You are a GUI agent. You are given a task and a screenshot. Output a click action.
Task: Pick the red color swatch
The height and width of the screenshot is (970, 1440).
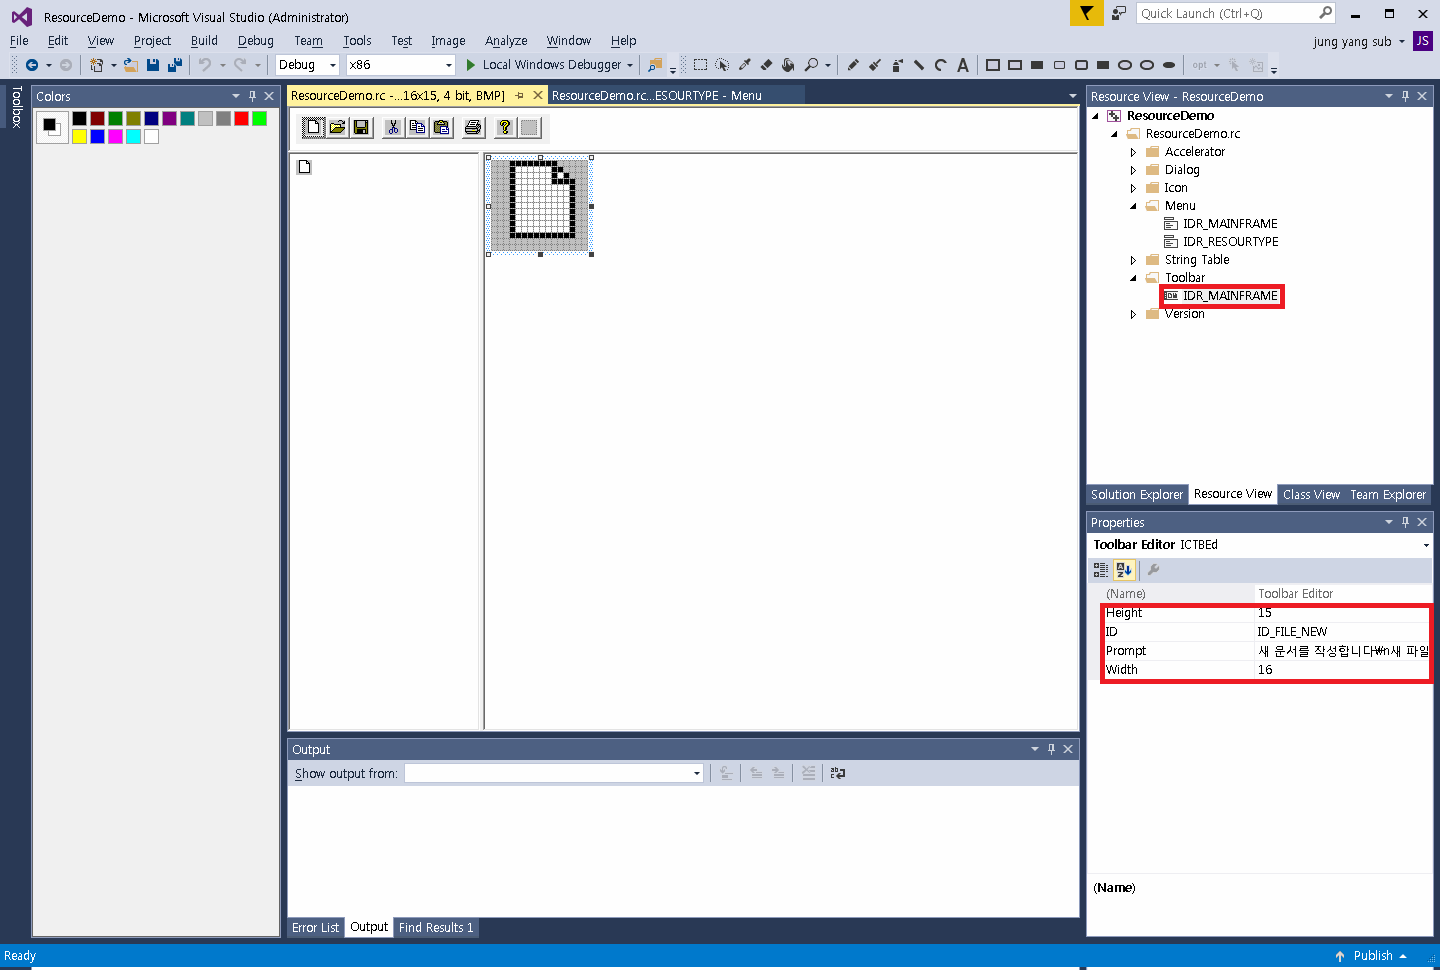pos(241,118)
